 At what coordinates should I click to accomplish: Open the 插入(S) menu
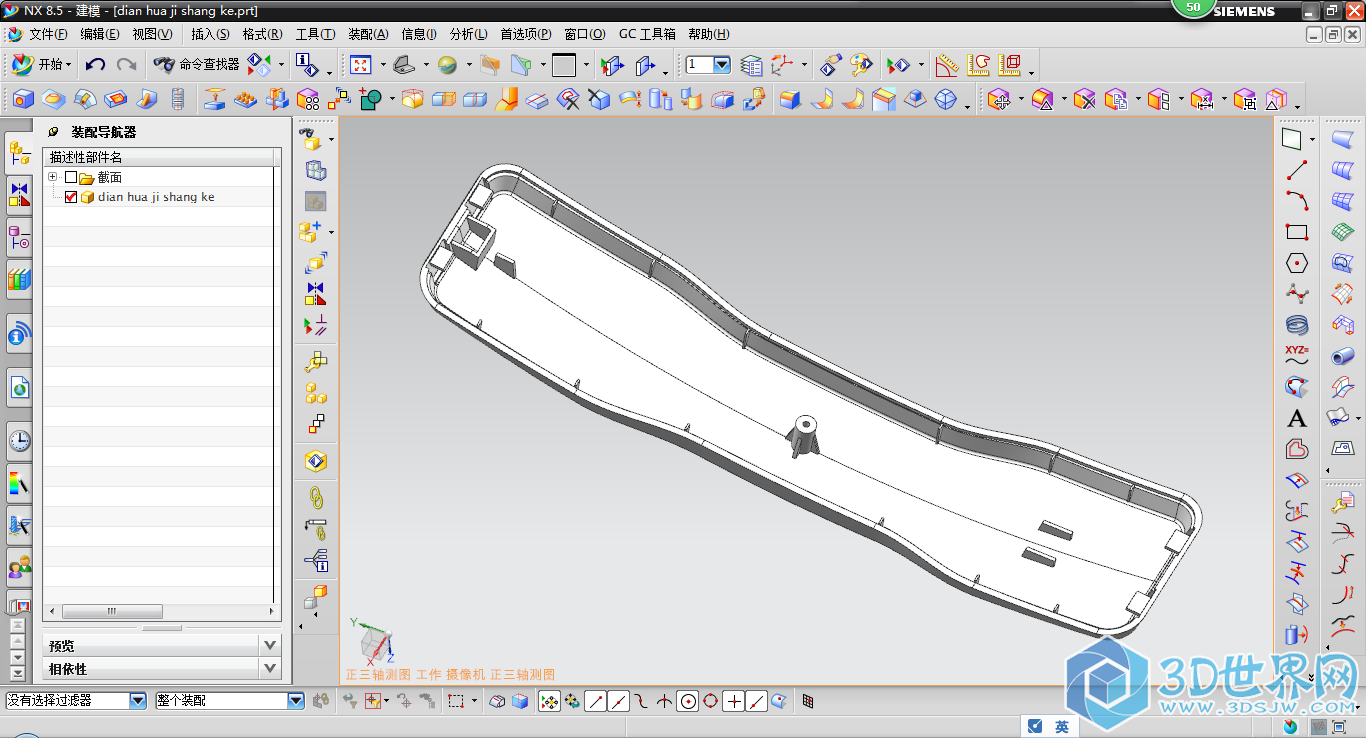click(x=210, y=34)
